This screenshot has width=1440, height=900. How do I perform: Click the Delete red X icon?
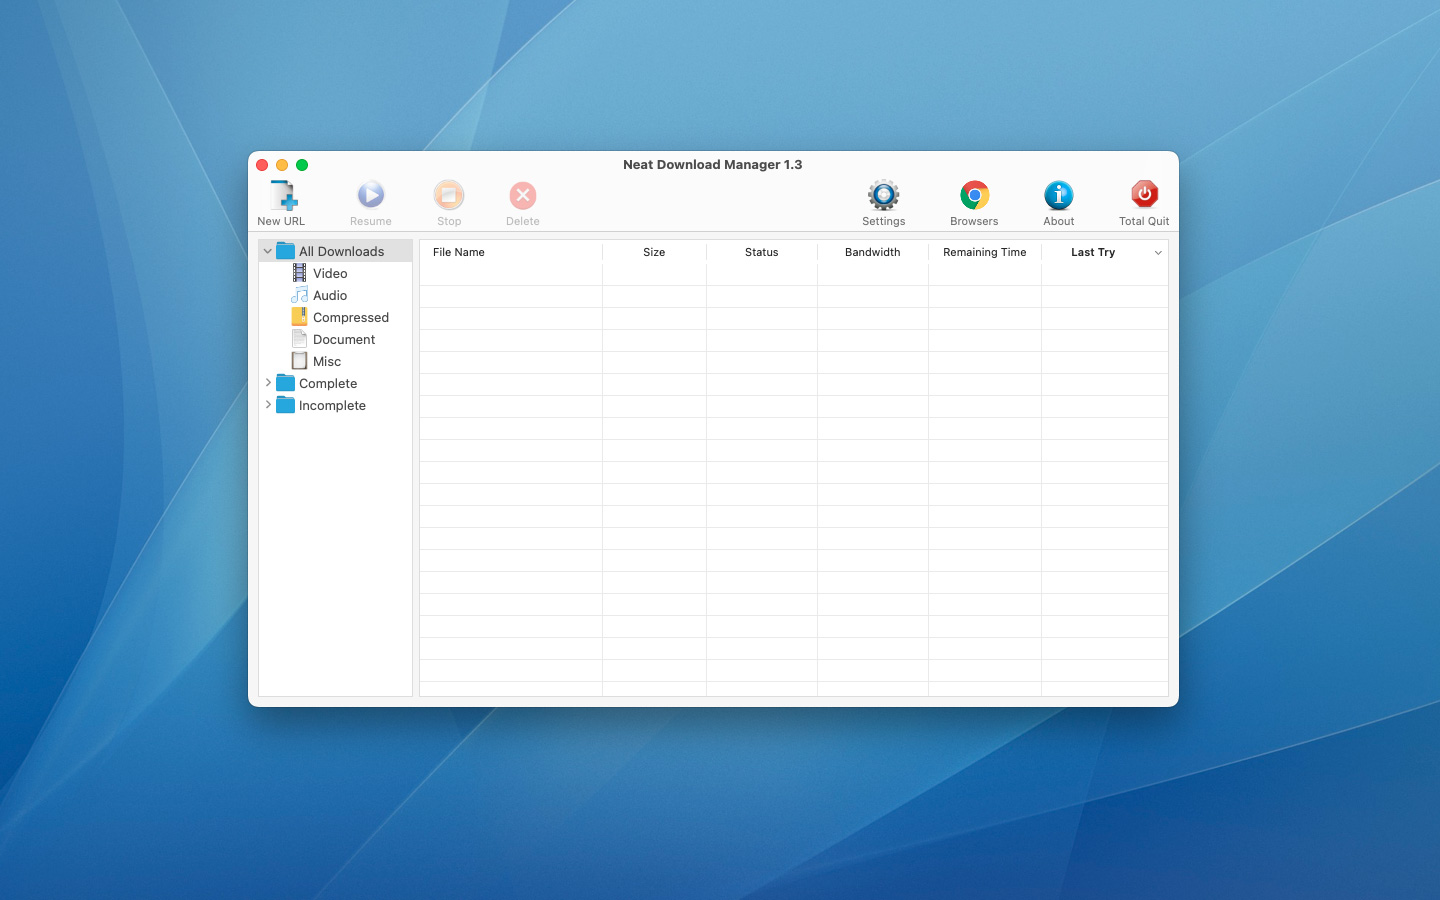(x=523, y=195)
